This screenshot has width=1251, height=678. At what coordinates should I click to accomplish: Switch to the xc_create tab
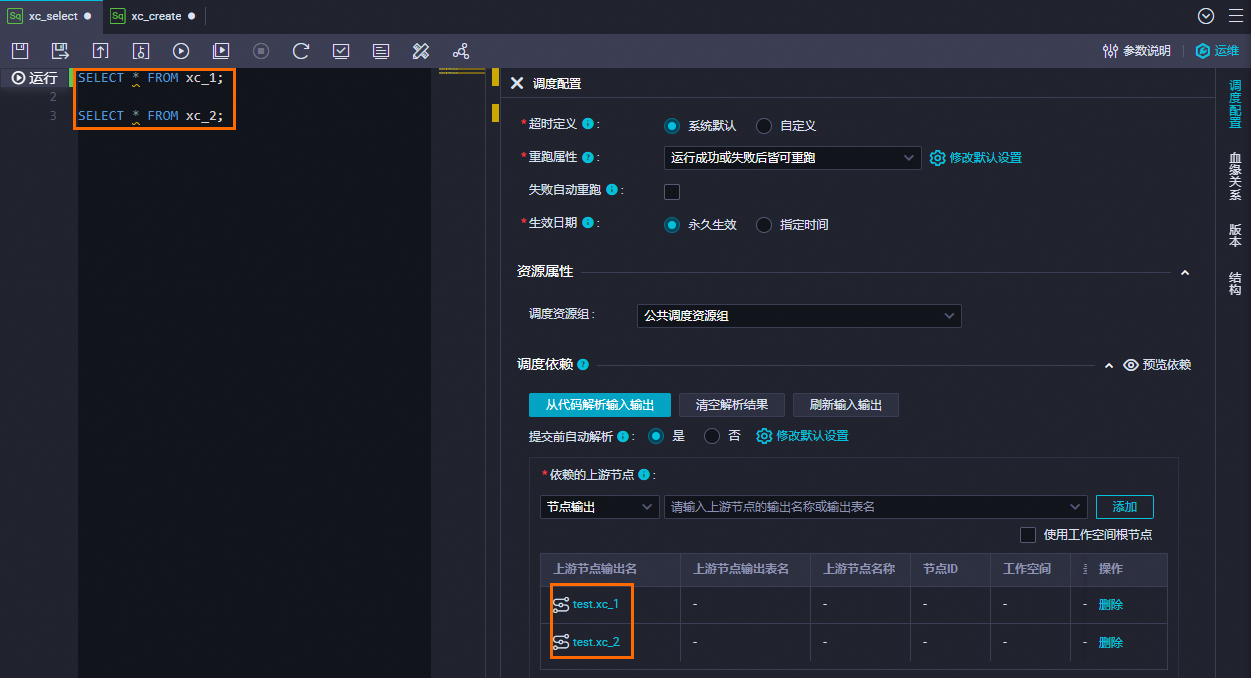pyautogui.click(x=155, y=16)
